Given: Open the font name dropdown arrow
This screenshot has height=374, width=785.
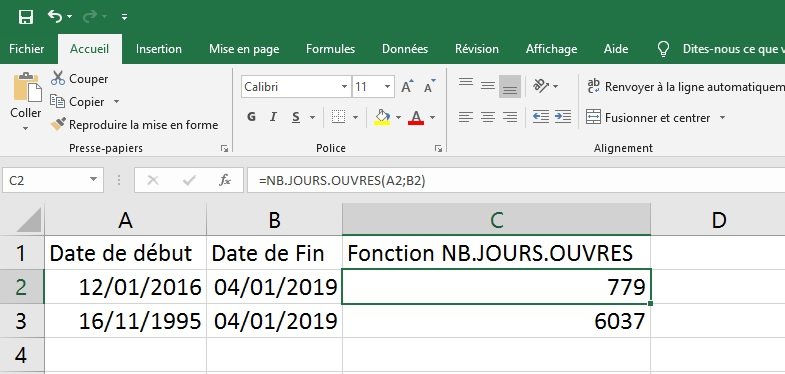Looking at the screenshot, I should coord(344,87).
